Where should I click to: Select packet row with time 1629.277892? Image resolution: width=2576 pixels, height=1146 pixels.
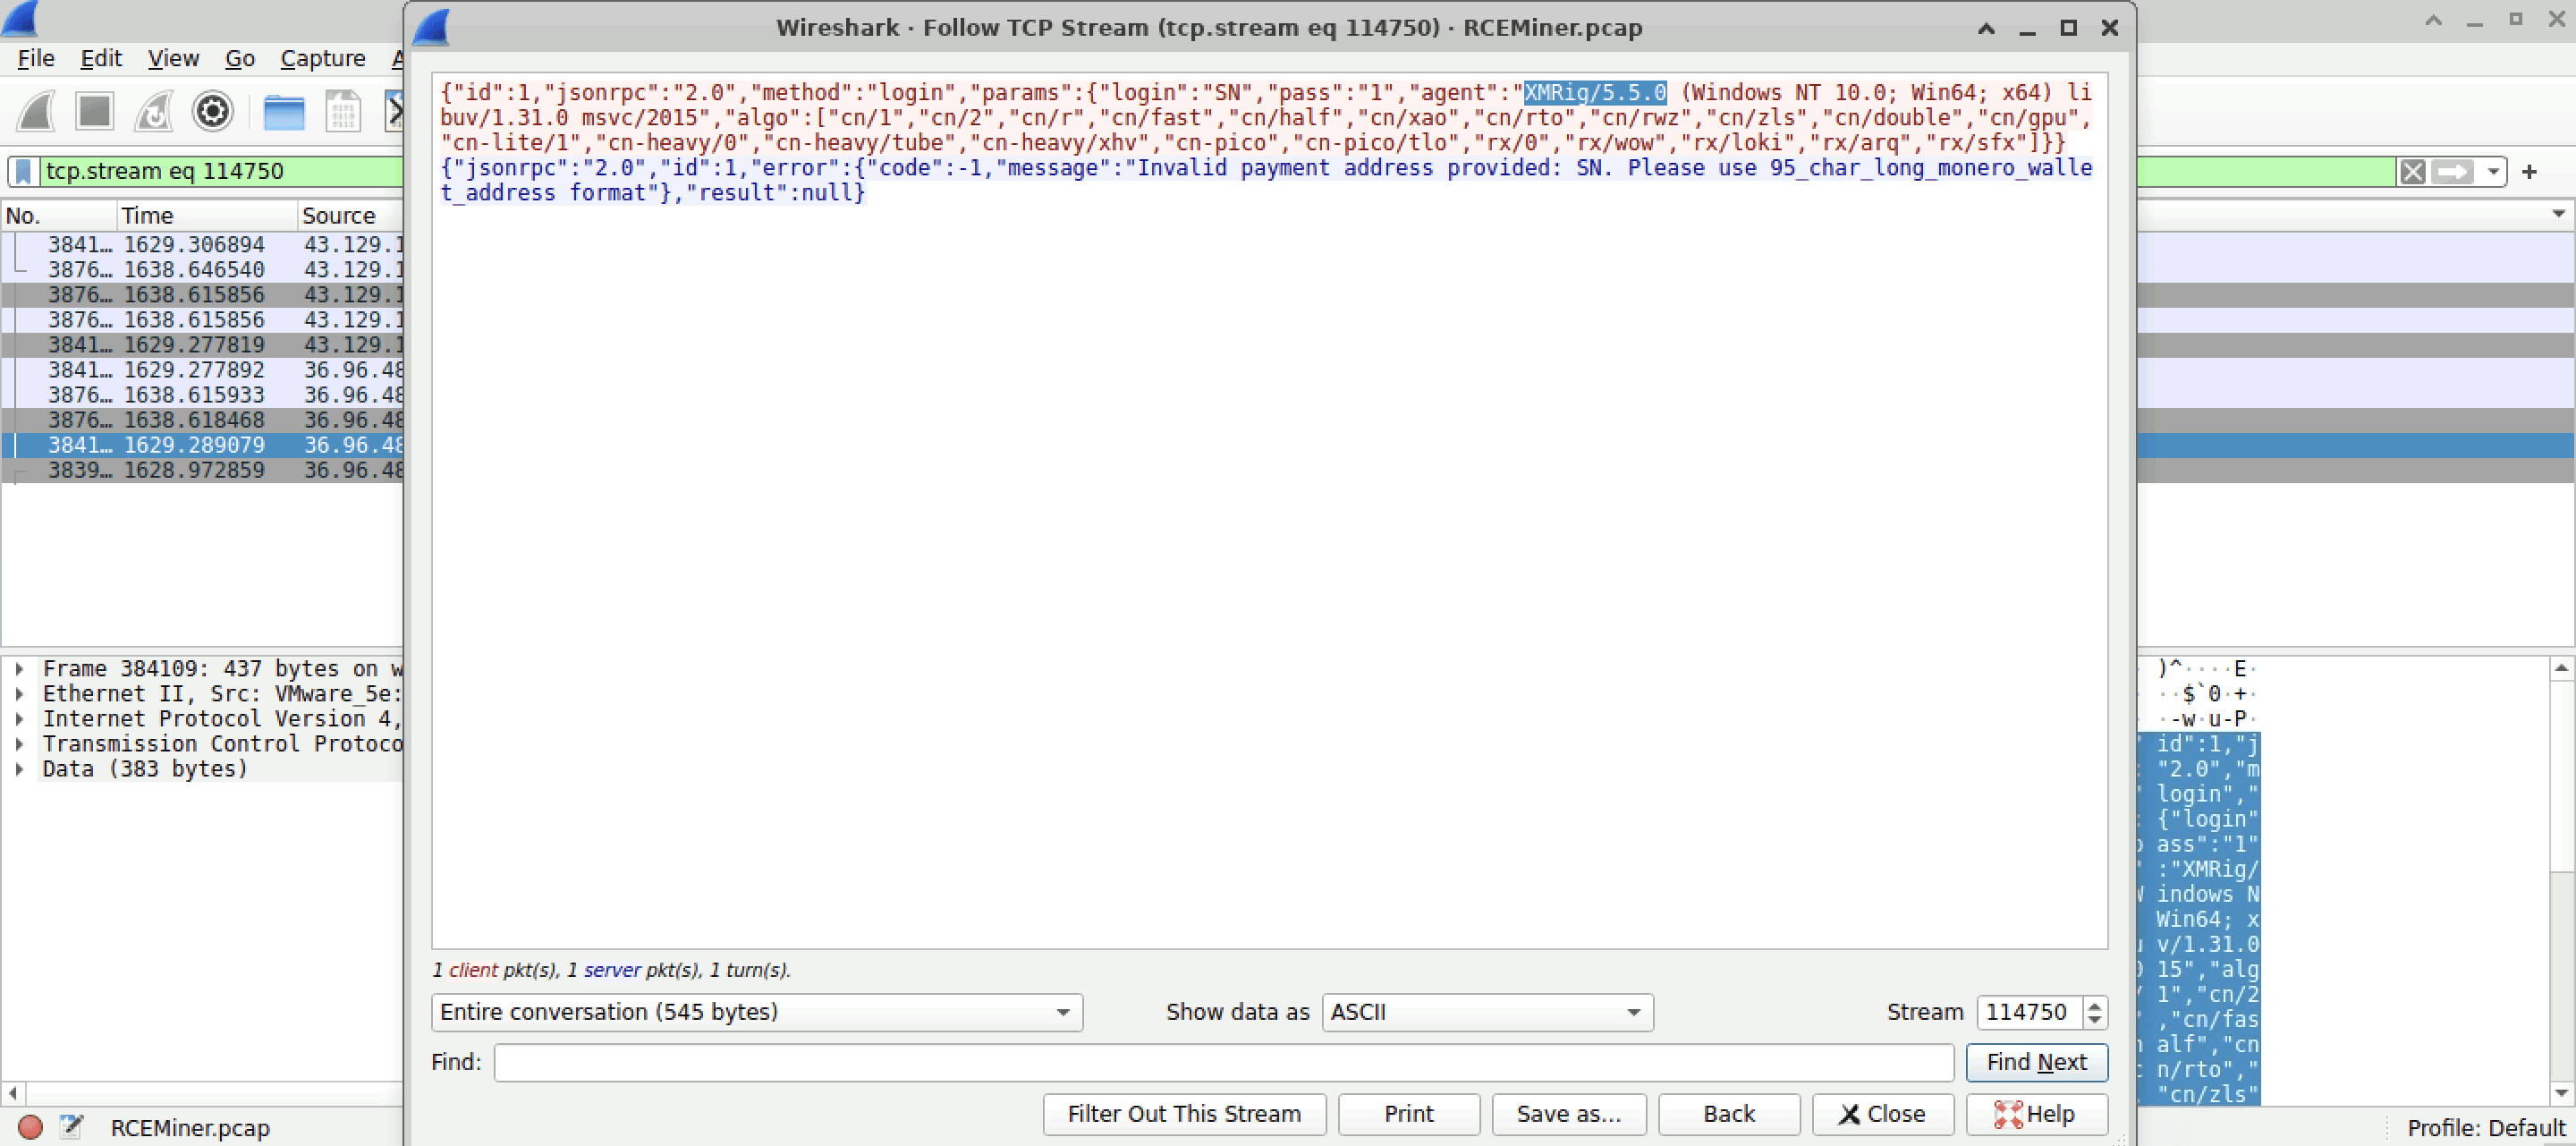(x=202, y=369)
